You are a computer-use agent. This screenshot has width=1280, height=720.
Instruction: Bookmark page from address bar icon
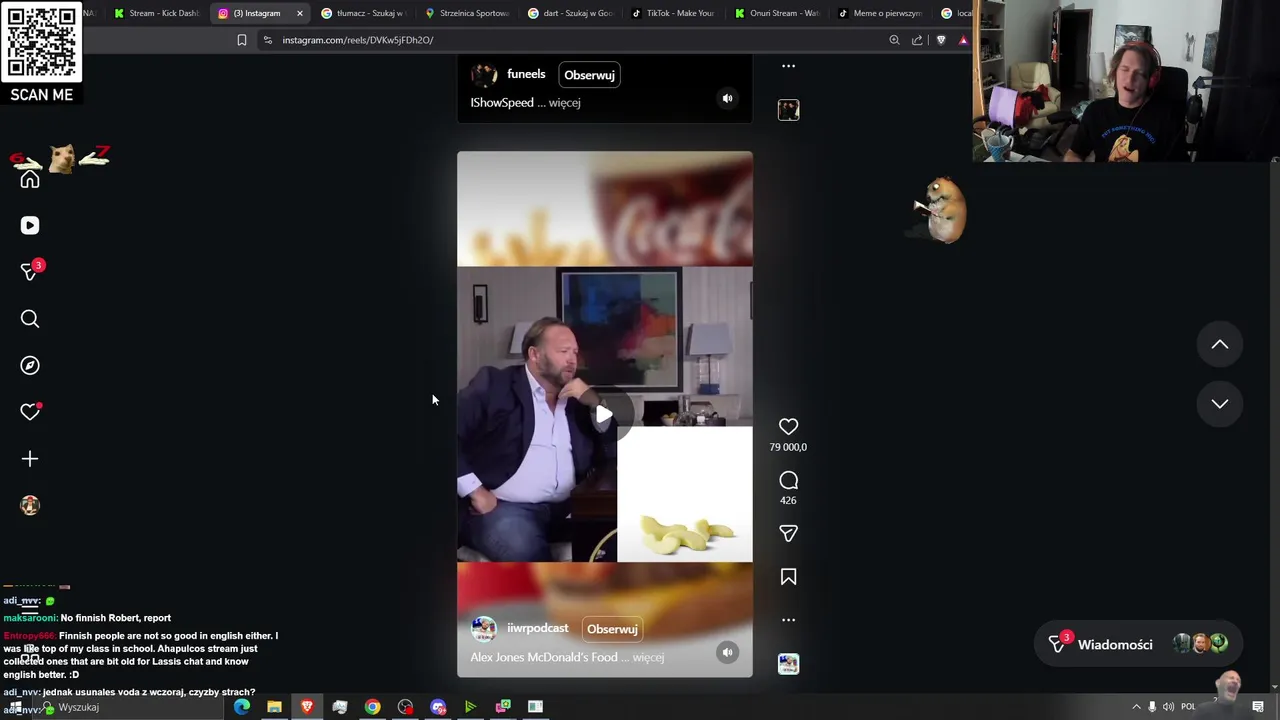pyautogui.click(x=241, y=40)
